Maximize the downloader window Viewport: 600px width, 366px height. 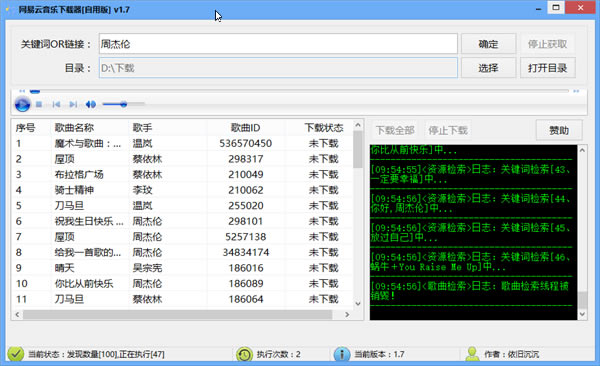556,8
